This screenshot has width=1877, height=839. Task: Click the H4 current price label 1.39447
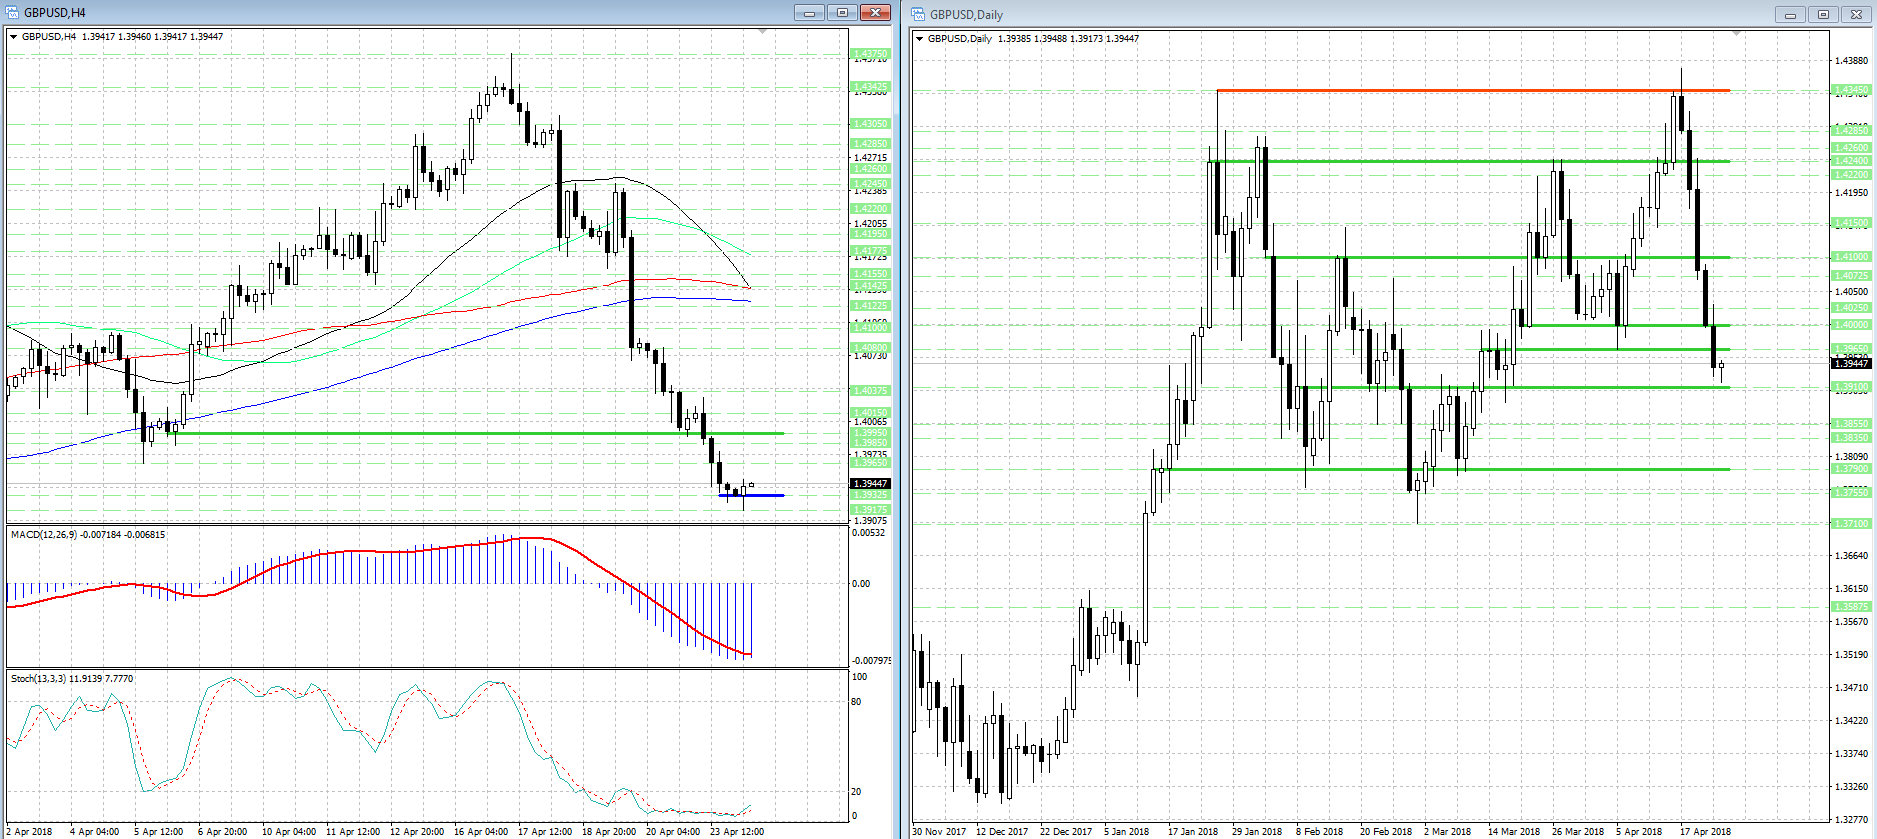[x=869, y=483]
